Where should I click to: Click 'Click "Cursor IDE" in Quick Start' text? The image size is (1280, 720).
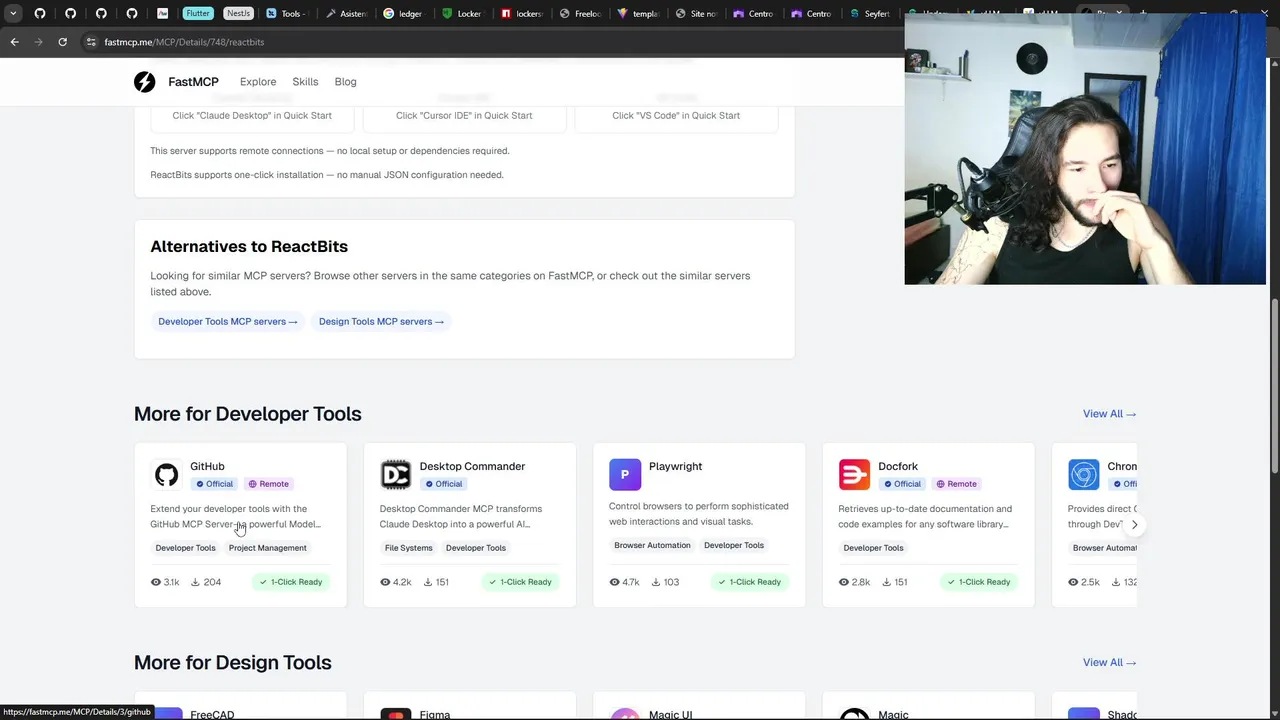pyautogui.click(x=464, y=115)
